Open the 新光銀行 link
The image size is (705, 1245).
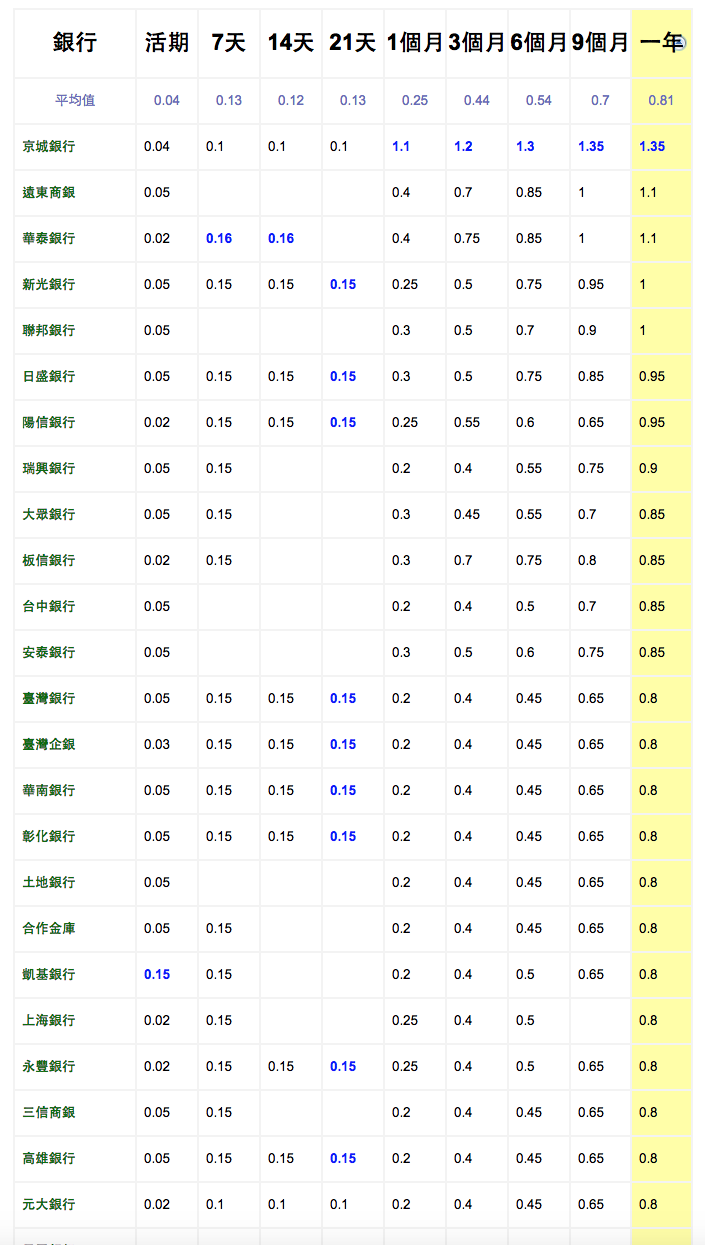[49, 284]
